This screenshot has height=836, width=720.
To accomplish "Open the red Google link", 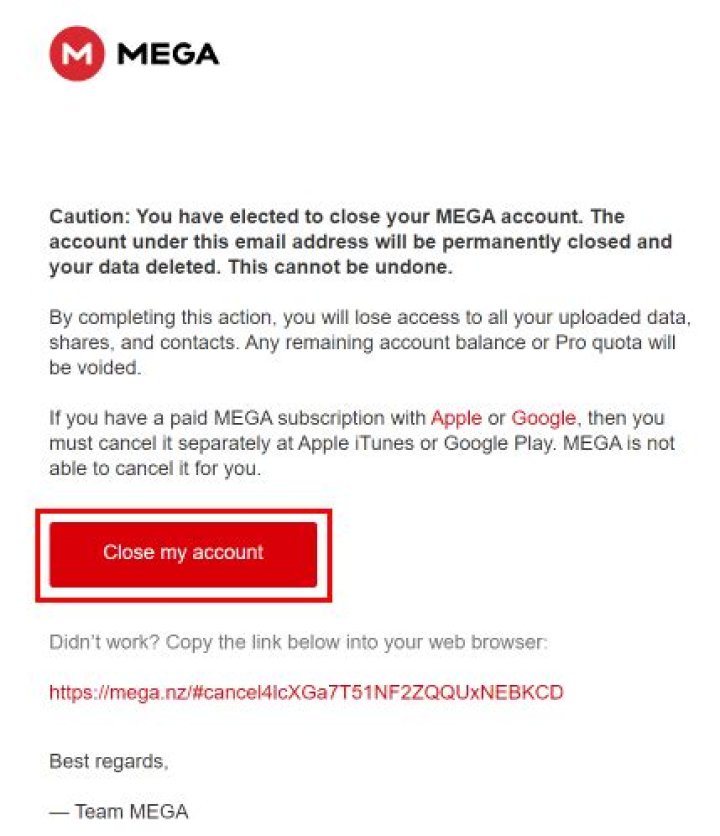I will 543,417.
